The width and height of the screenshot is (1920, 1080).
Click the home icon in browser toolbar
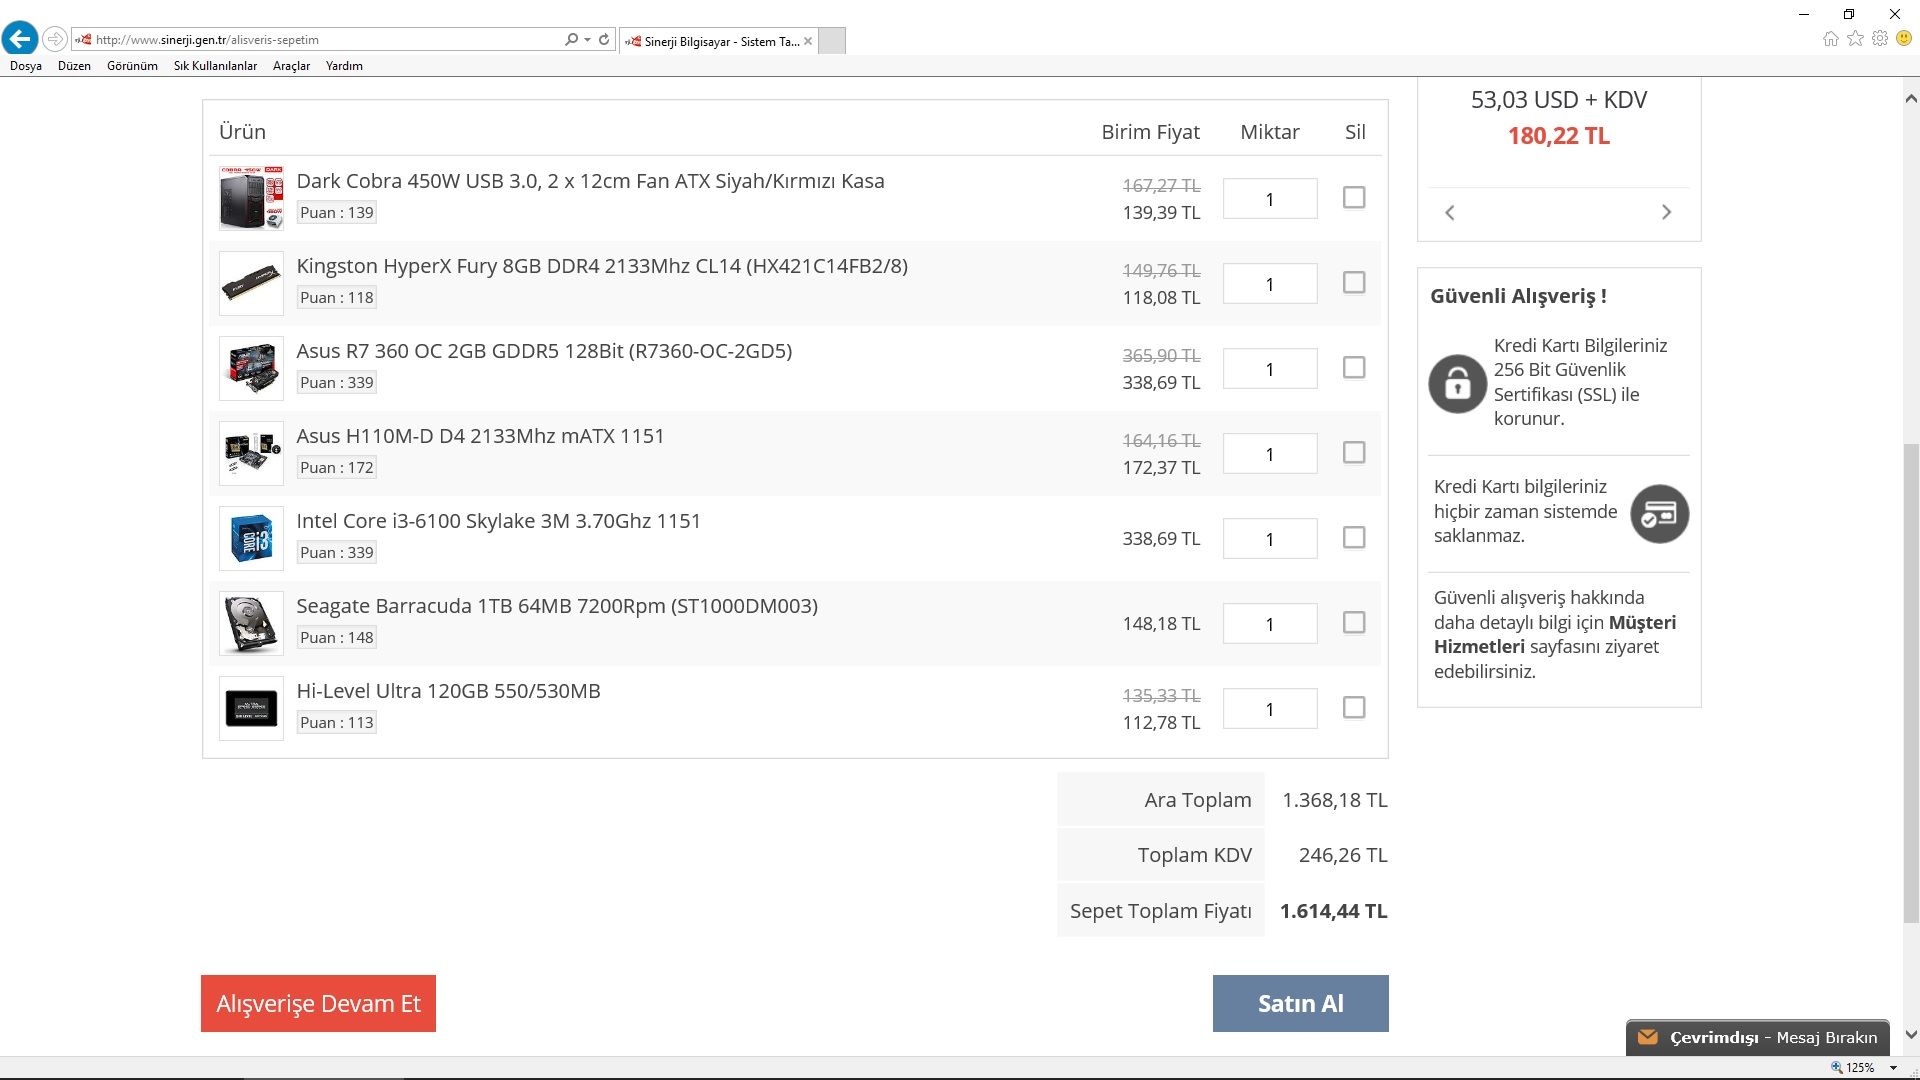[1830, 39]
